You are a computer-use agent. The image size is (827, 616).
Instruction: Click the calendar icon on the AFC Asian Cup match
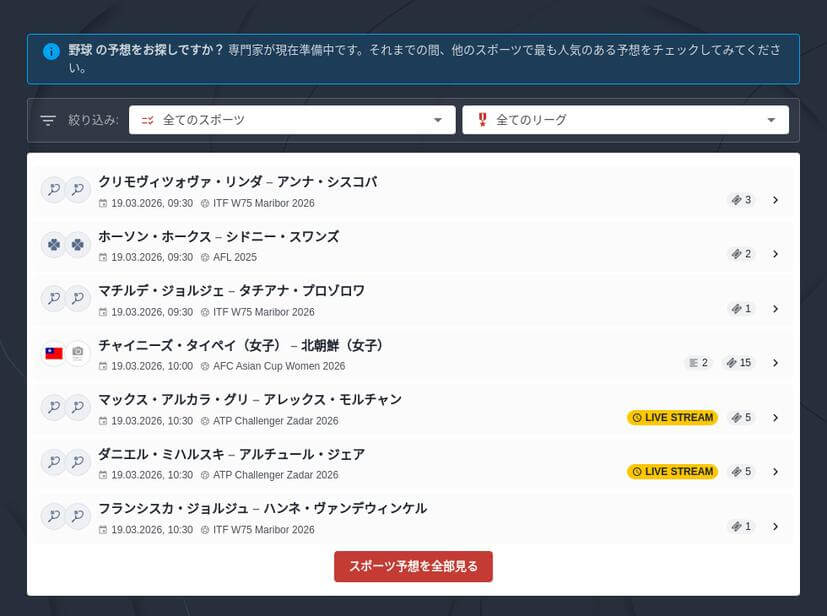pos(102,366)
